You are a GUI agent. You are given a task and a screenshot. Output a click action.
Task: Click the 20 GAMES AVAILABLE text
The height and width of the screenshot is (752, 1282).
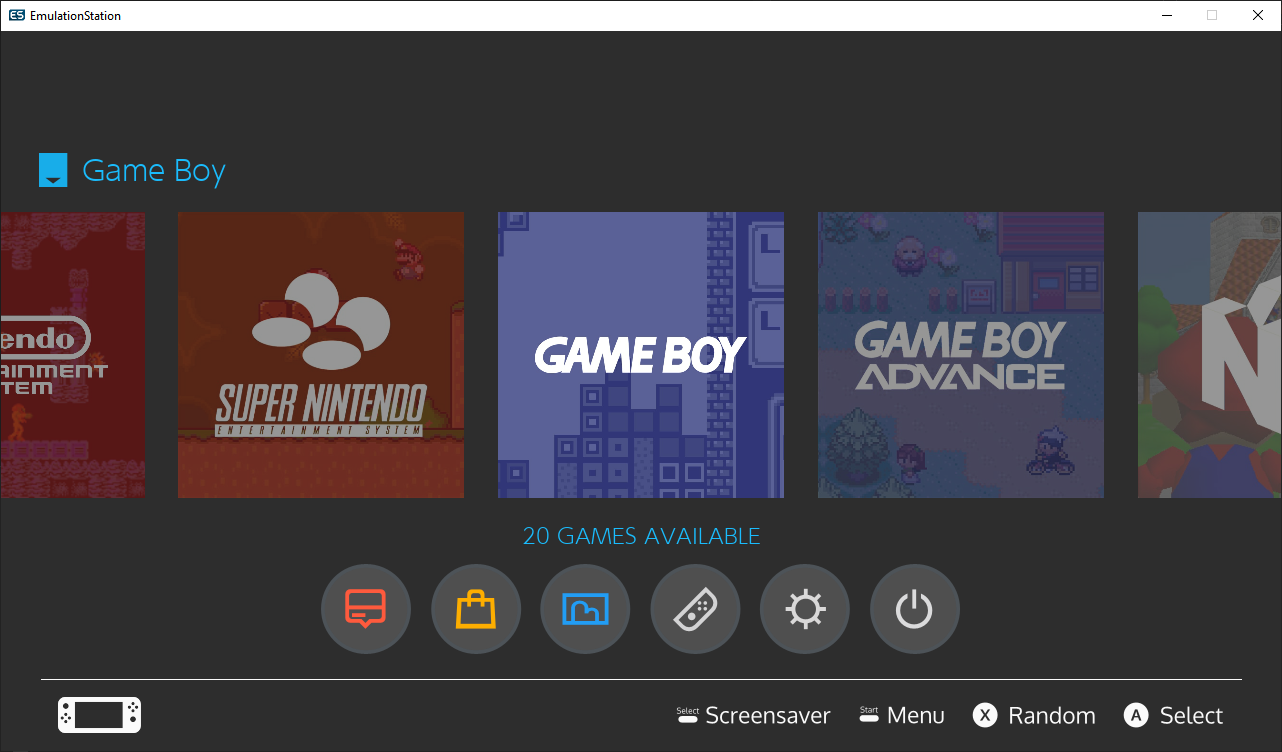pos(641,536)
